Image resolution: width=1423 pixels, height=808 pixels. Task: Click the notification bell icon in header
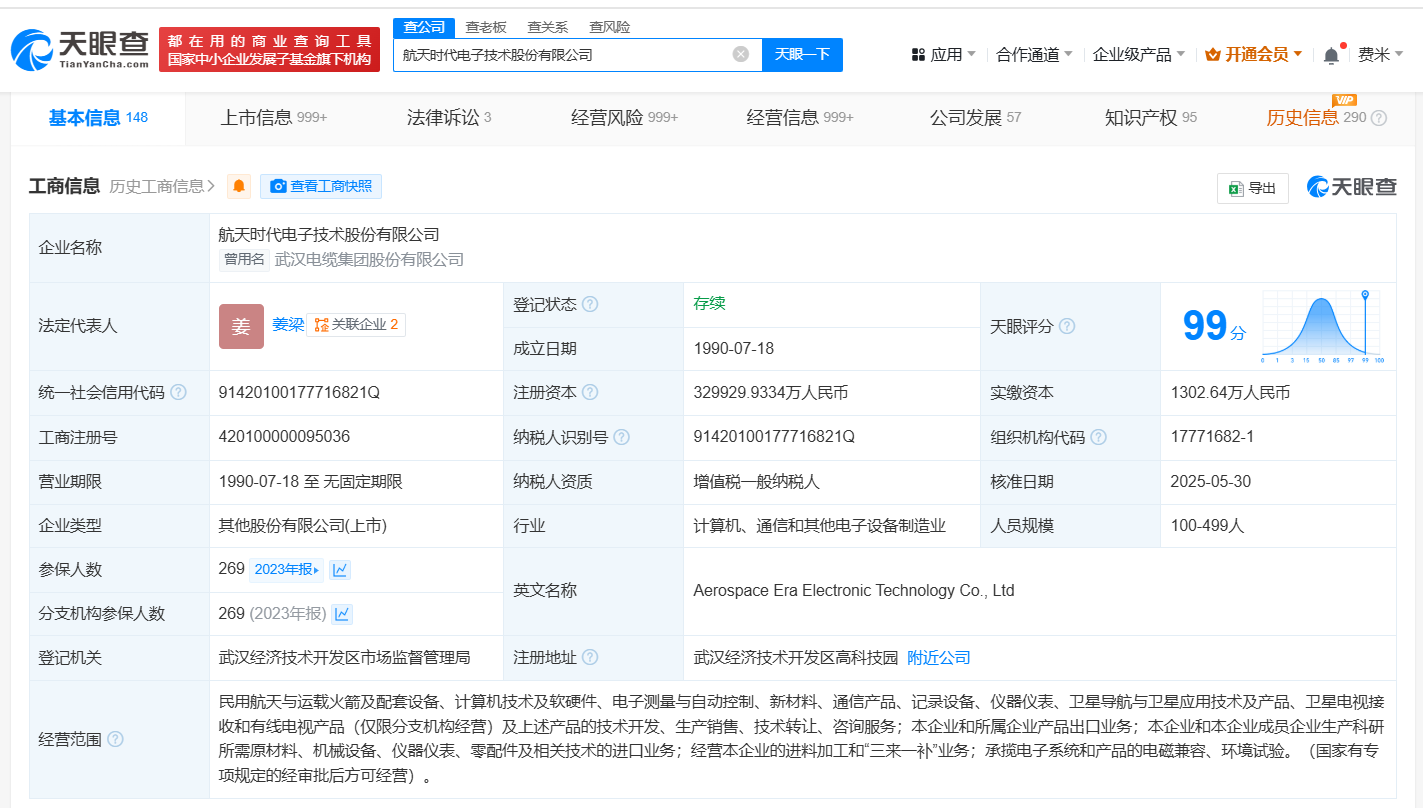click(x=1331, y=56)
